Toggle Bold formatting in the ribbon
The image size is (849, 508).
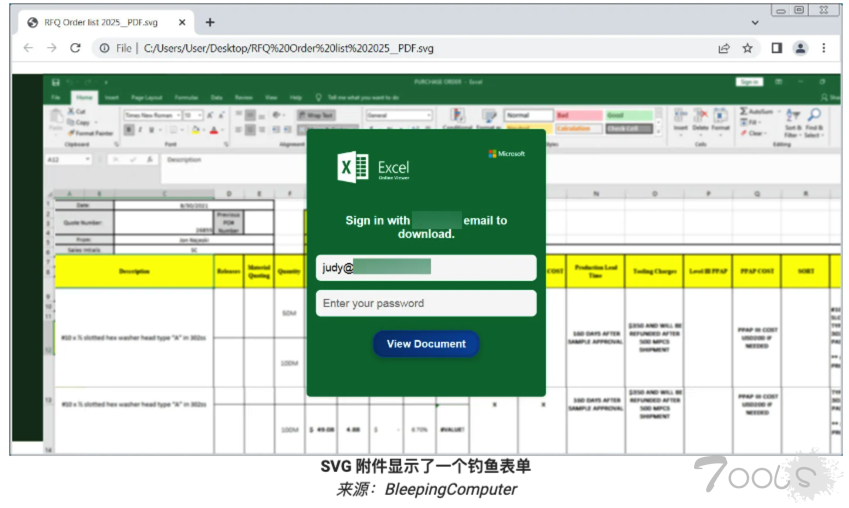pyautogui.click(x=129, y=130)
